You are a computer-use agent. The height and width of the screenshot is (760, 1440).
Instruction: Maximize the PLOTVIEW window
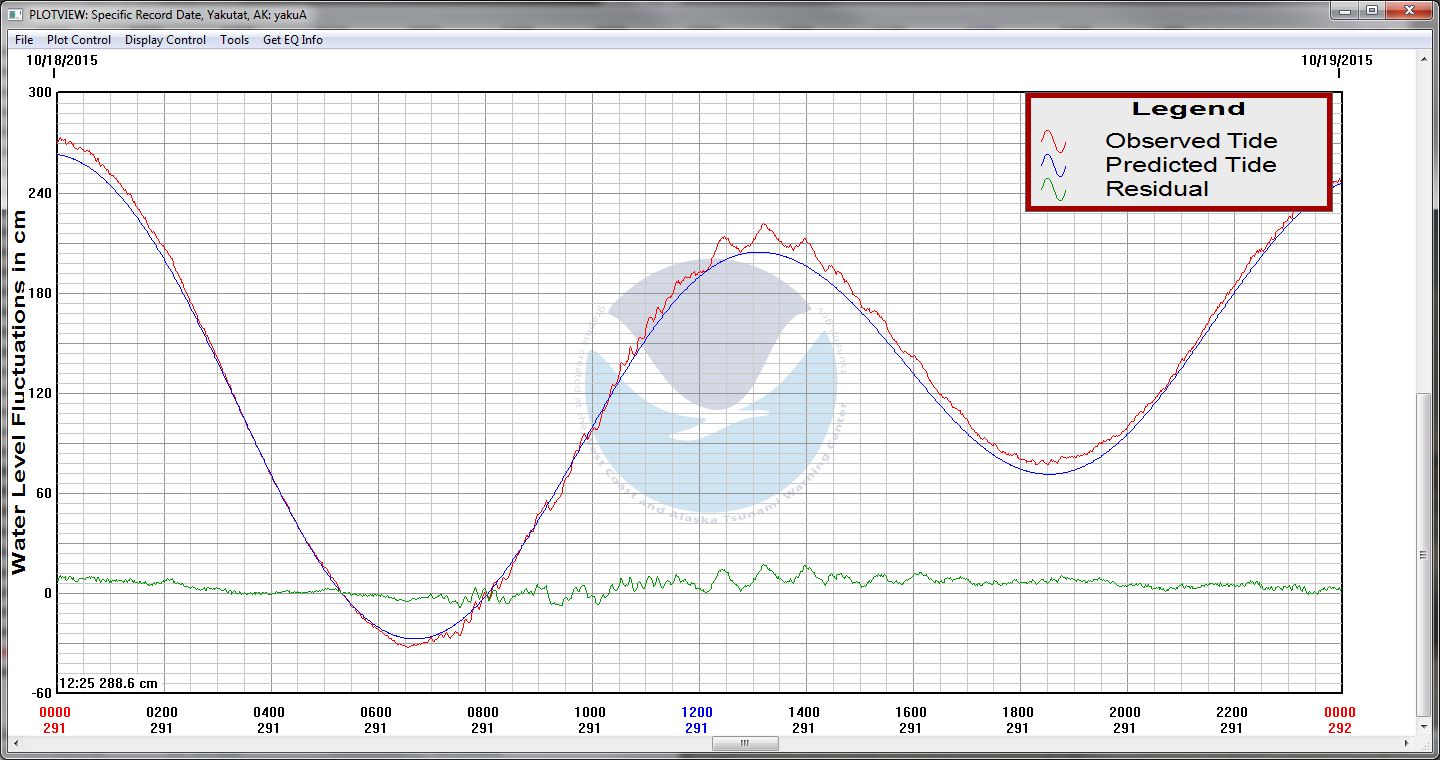tap(1371, 11)
